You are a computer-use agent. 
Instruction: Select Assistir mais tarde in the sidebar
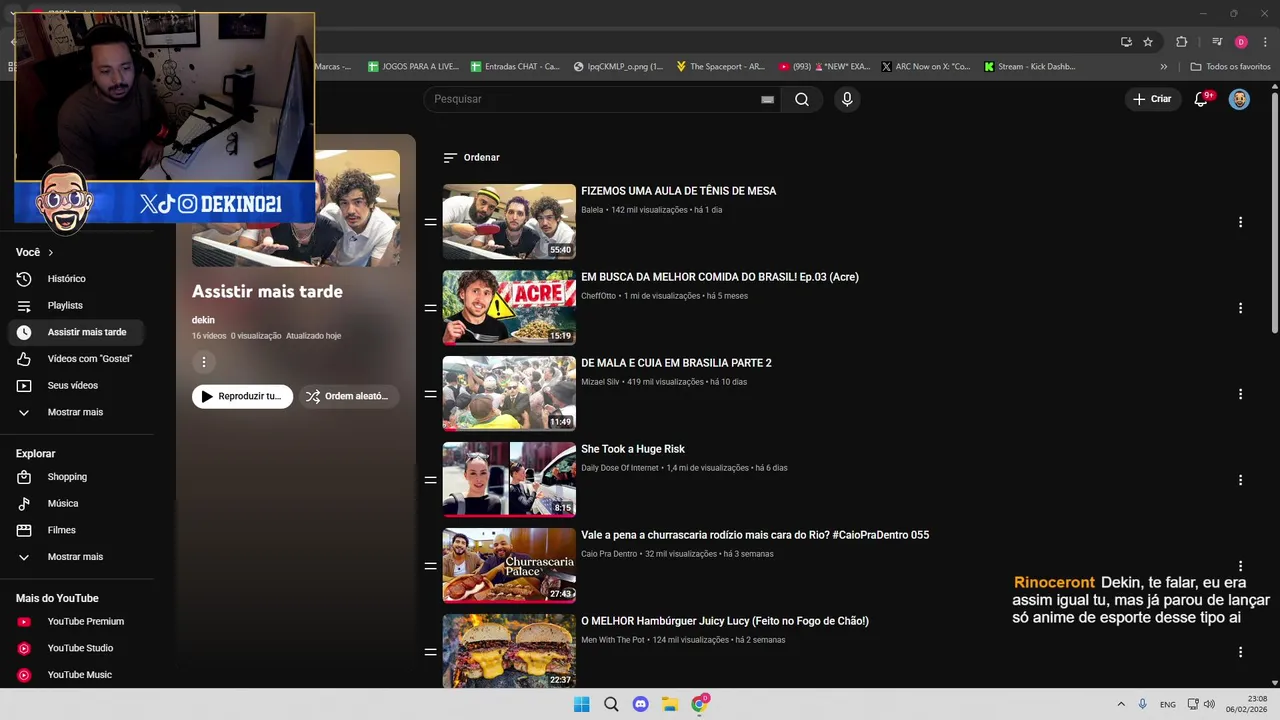(76, 332)
